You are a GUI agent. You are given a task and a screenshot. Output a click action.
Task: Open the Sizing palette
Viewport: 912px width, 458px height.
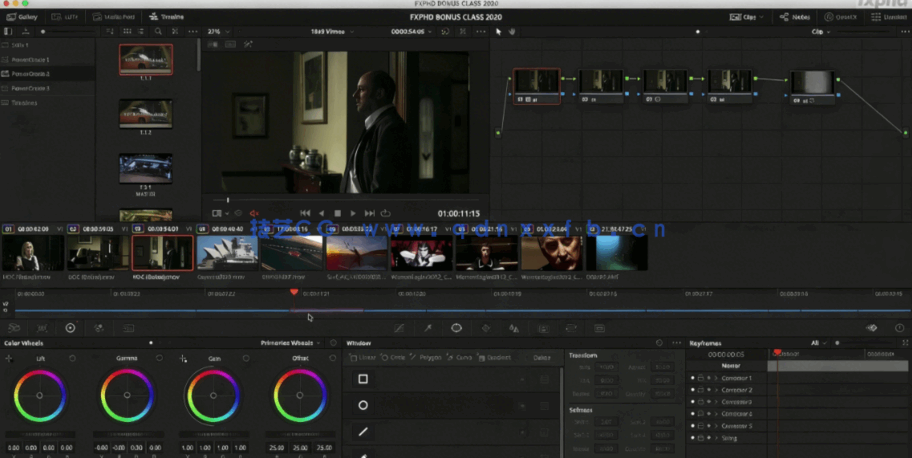(571, 328)
